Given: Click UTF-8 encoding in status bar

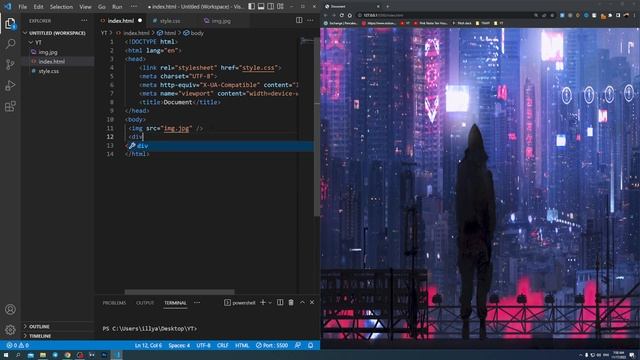Looking at the screenshot, I should 203,345.
